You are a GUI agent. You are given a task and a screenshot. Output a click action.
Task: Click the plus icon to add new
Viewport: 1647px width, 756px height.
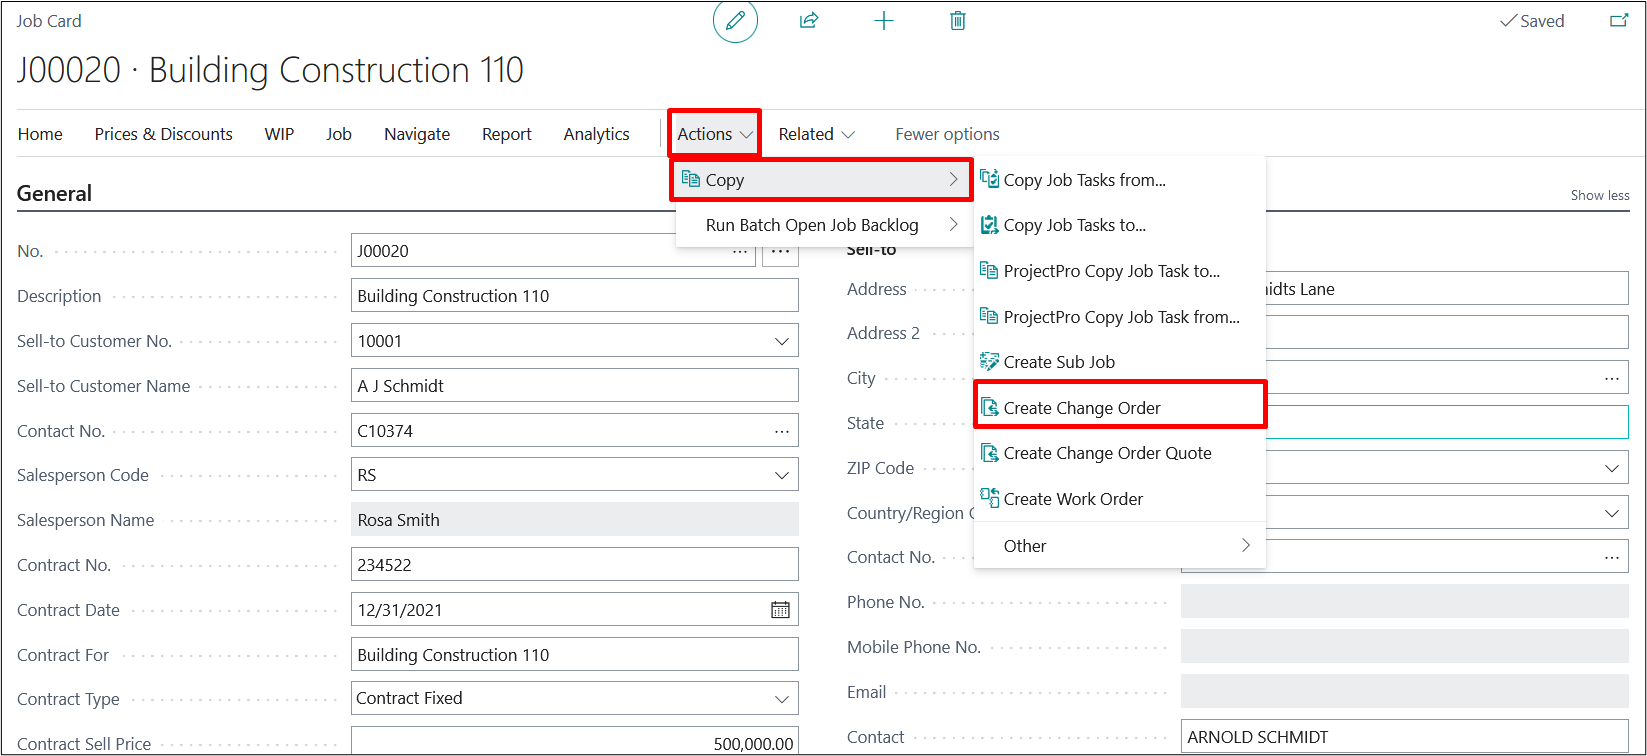tap(884, 21)
